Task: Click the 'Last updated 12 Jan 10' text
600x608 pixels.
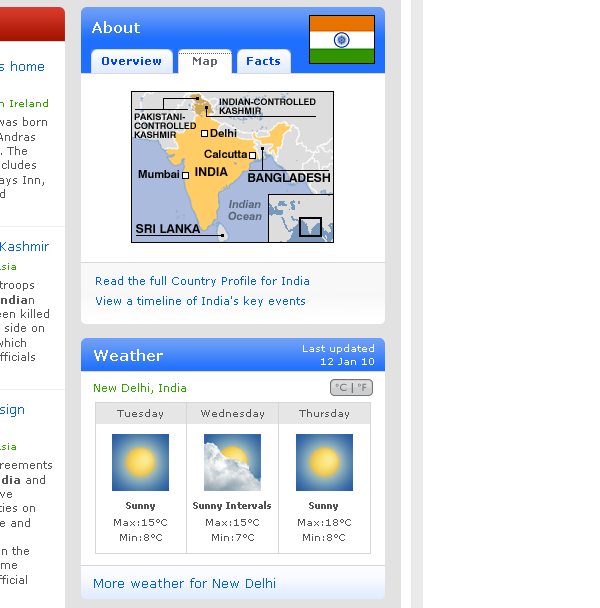Action: pos(338,355)
